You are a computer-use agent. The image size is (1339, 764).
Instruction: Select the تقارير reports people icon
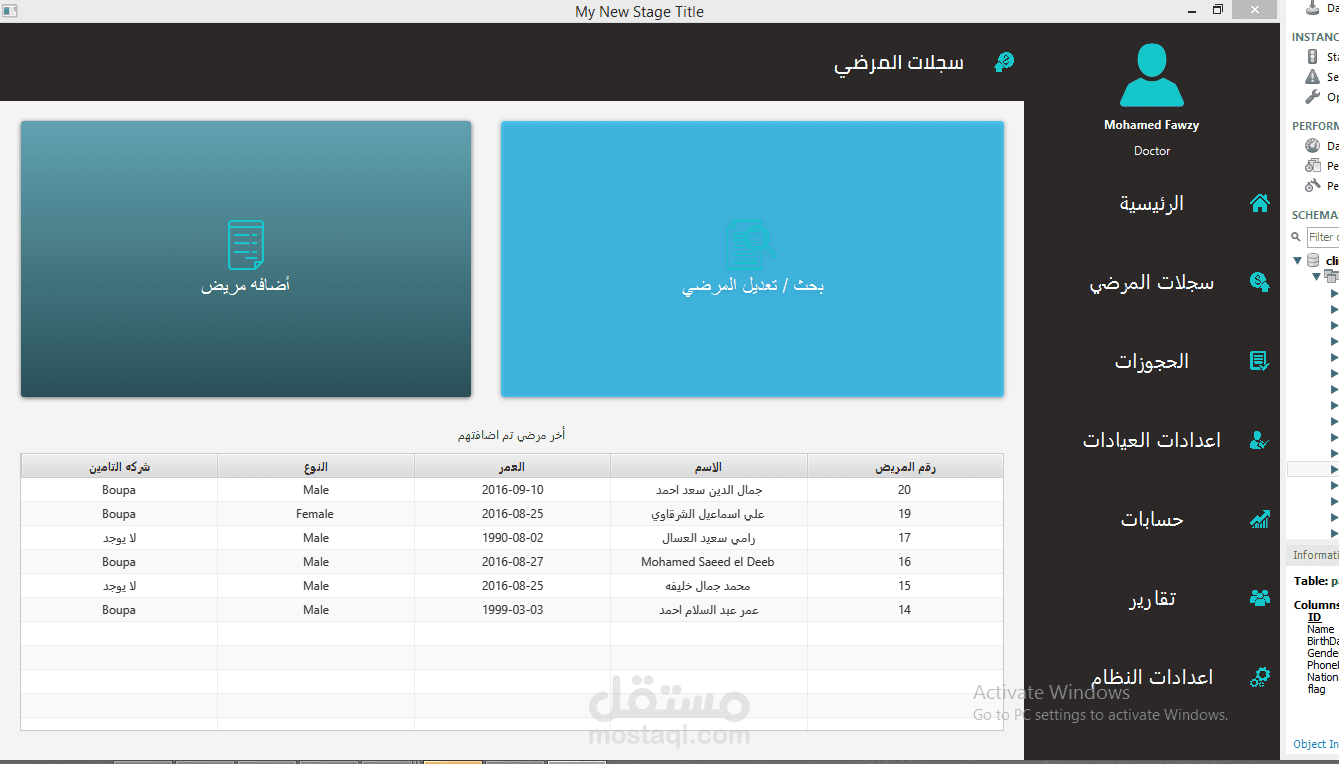tap(1260, 598)
